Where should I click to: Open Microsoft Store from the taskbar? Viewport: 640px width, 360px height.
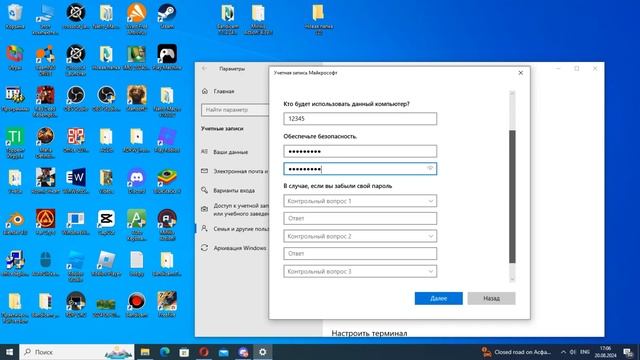(x=184, y=352)
